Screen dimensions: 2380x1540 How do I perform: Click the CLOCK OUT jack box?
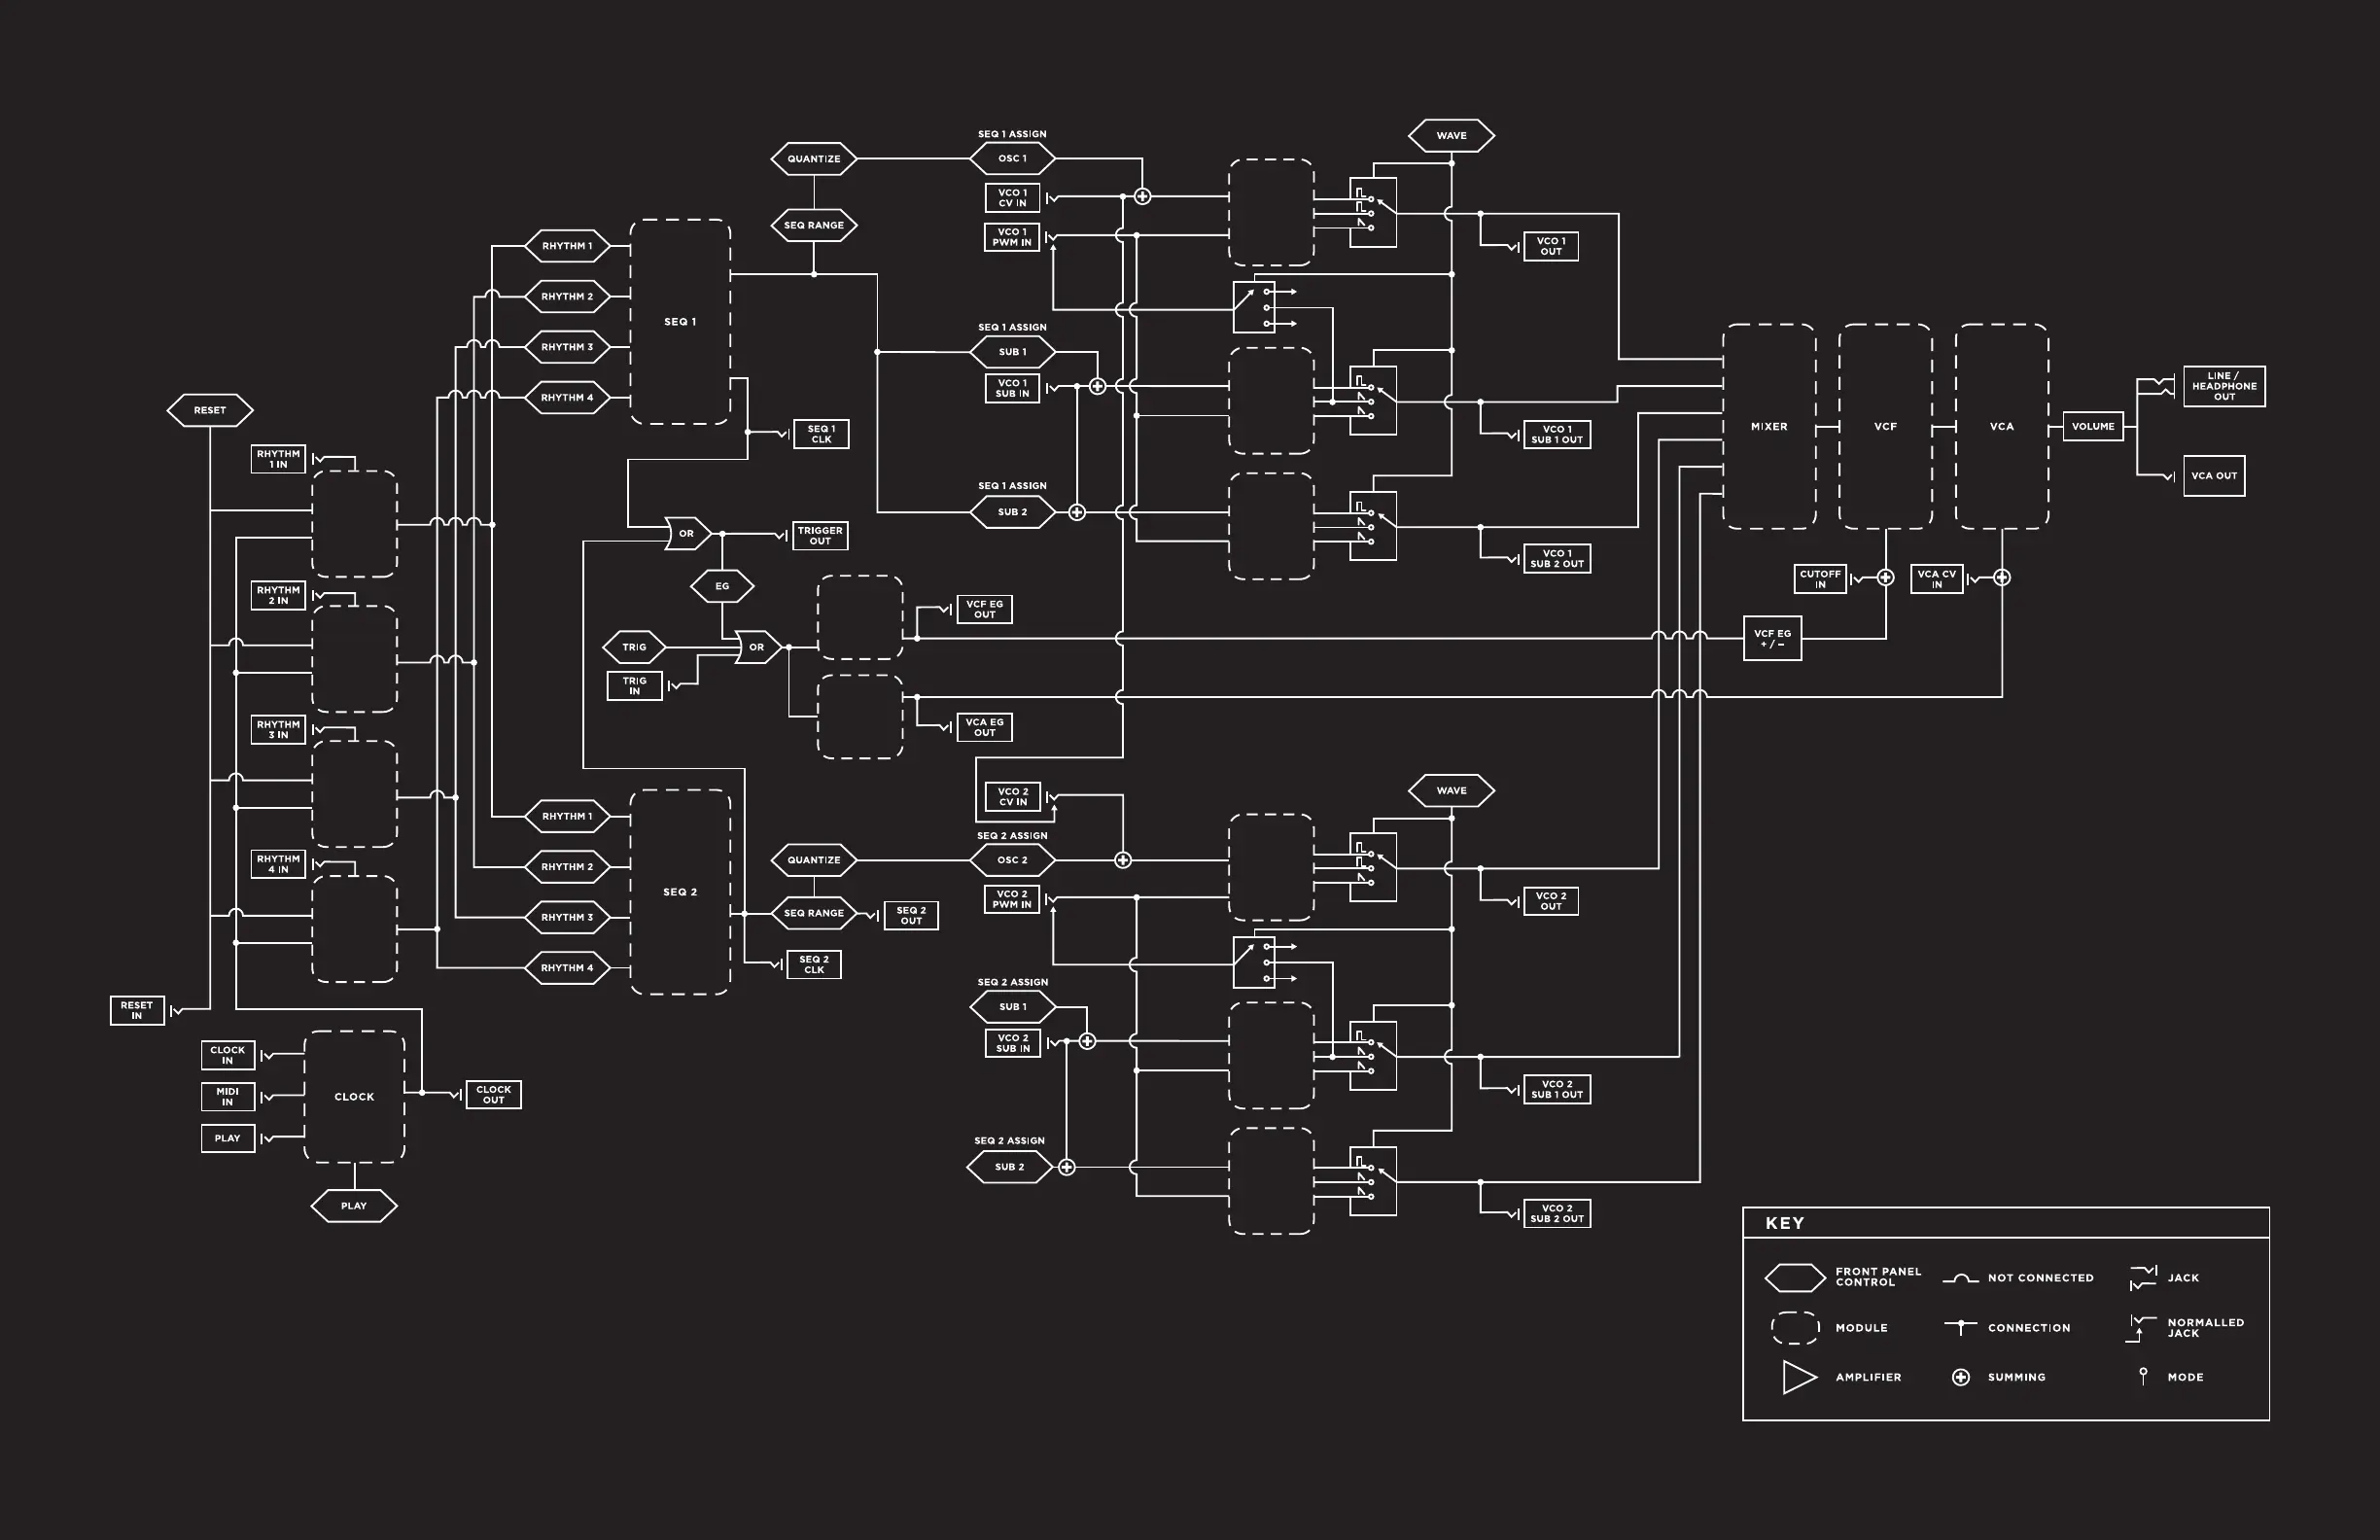tap(493, 1095)
